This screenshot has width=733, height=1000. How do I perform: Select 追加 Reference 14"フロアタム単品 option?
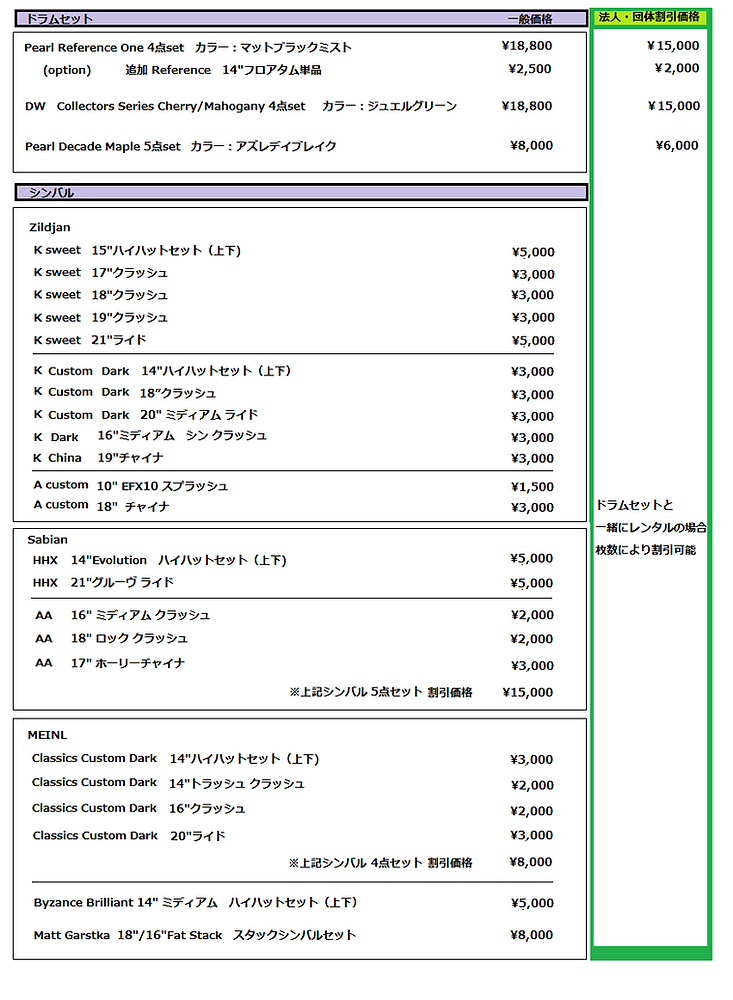(x=223, y=70)
